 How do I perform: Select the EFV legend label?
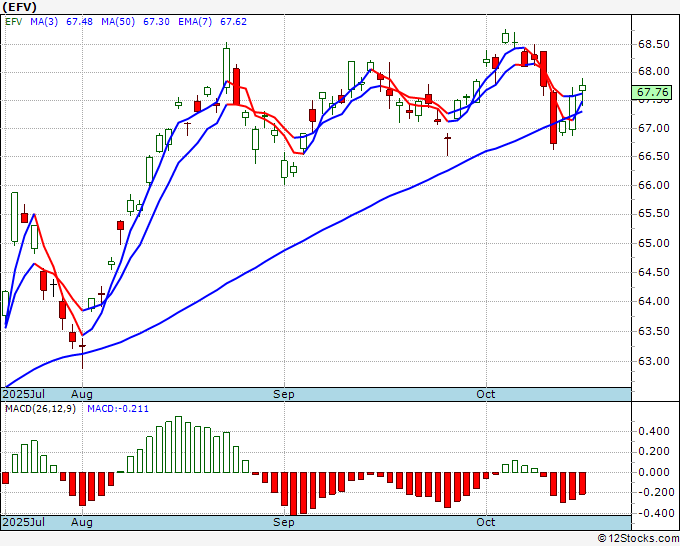(x=13, y=22)
